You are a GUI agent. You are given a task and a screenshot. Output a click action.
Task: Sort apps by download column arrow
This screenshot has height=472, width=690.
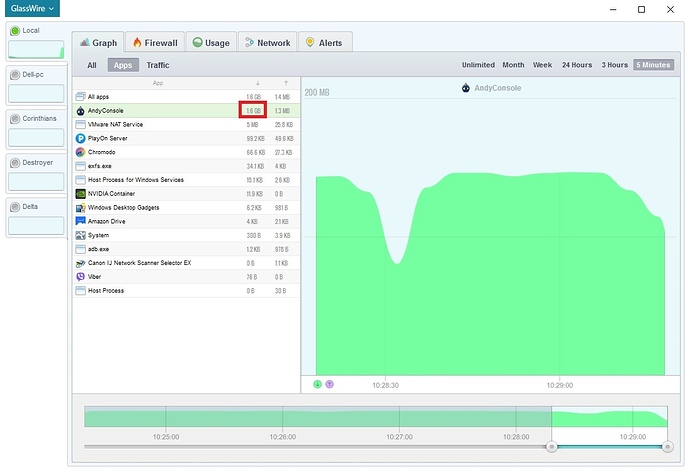pos(258,83)
